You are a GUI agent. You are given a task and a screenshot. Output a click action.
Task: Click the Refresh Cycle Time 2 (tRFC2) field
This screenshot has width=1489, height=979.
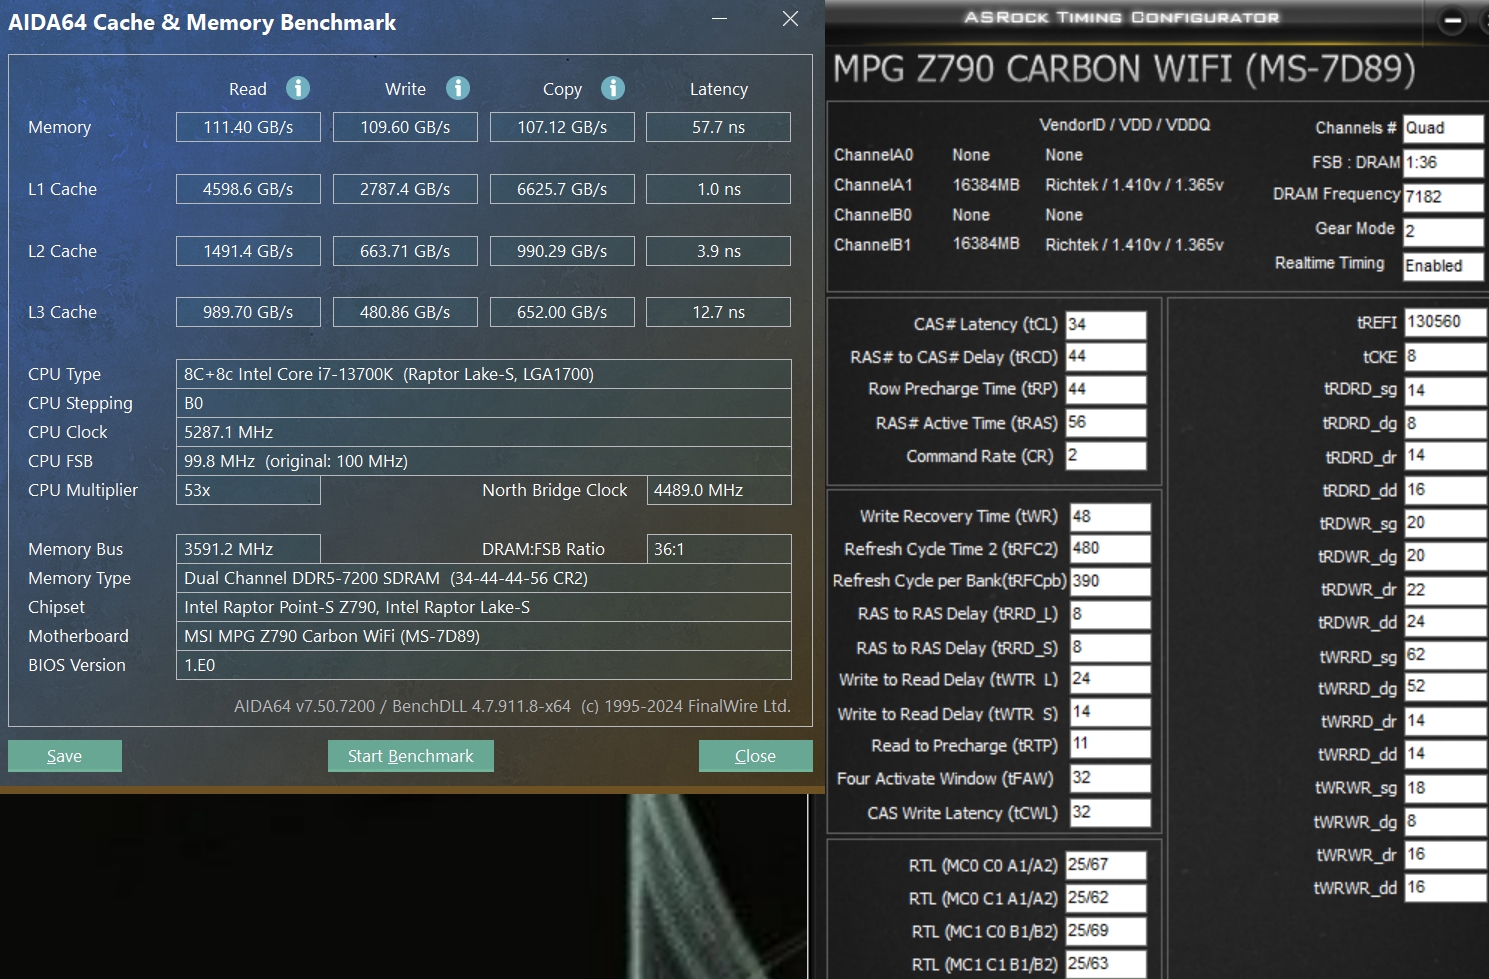(1110, 549)
